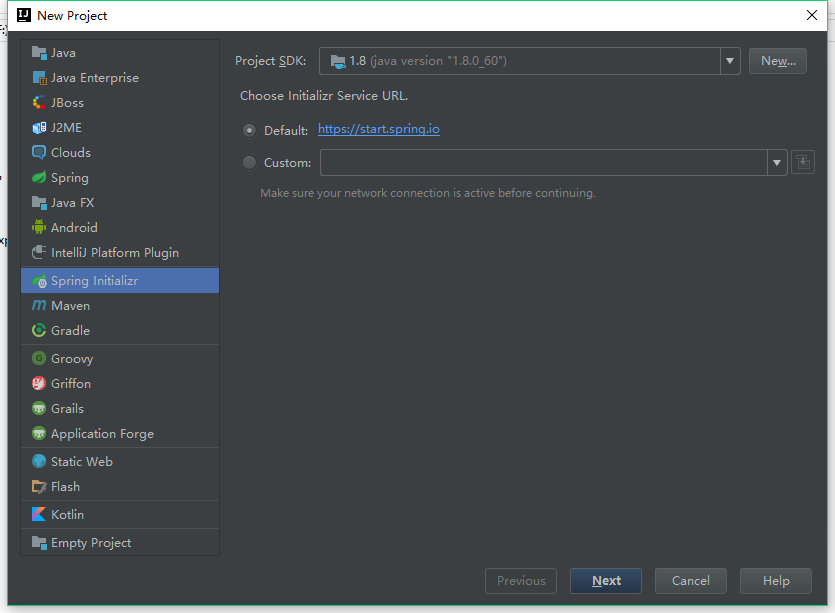Open the Project SDK dropdown
Screen dimensions: 835x613
729,61
